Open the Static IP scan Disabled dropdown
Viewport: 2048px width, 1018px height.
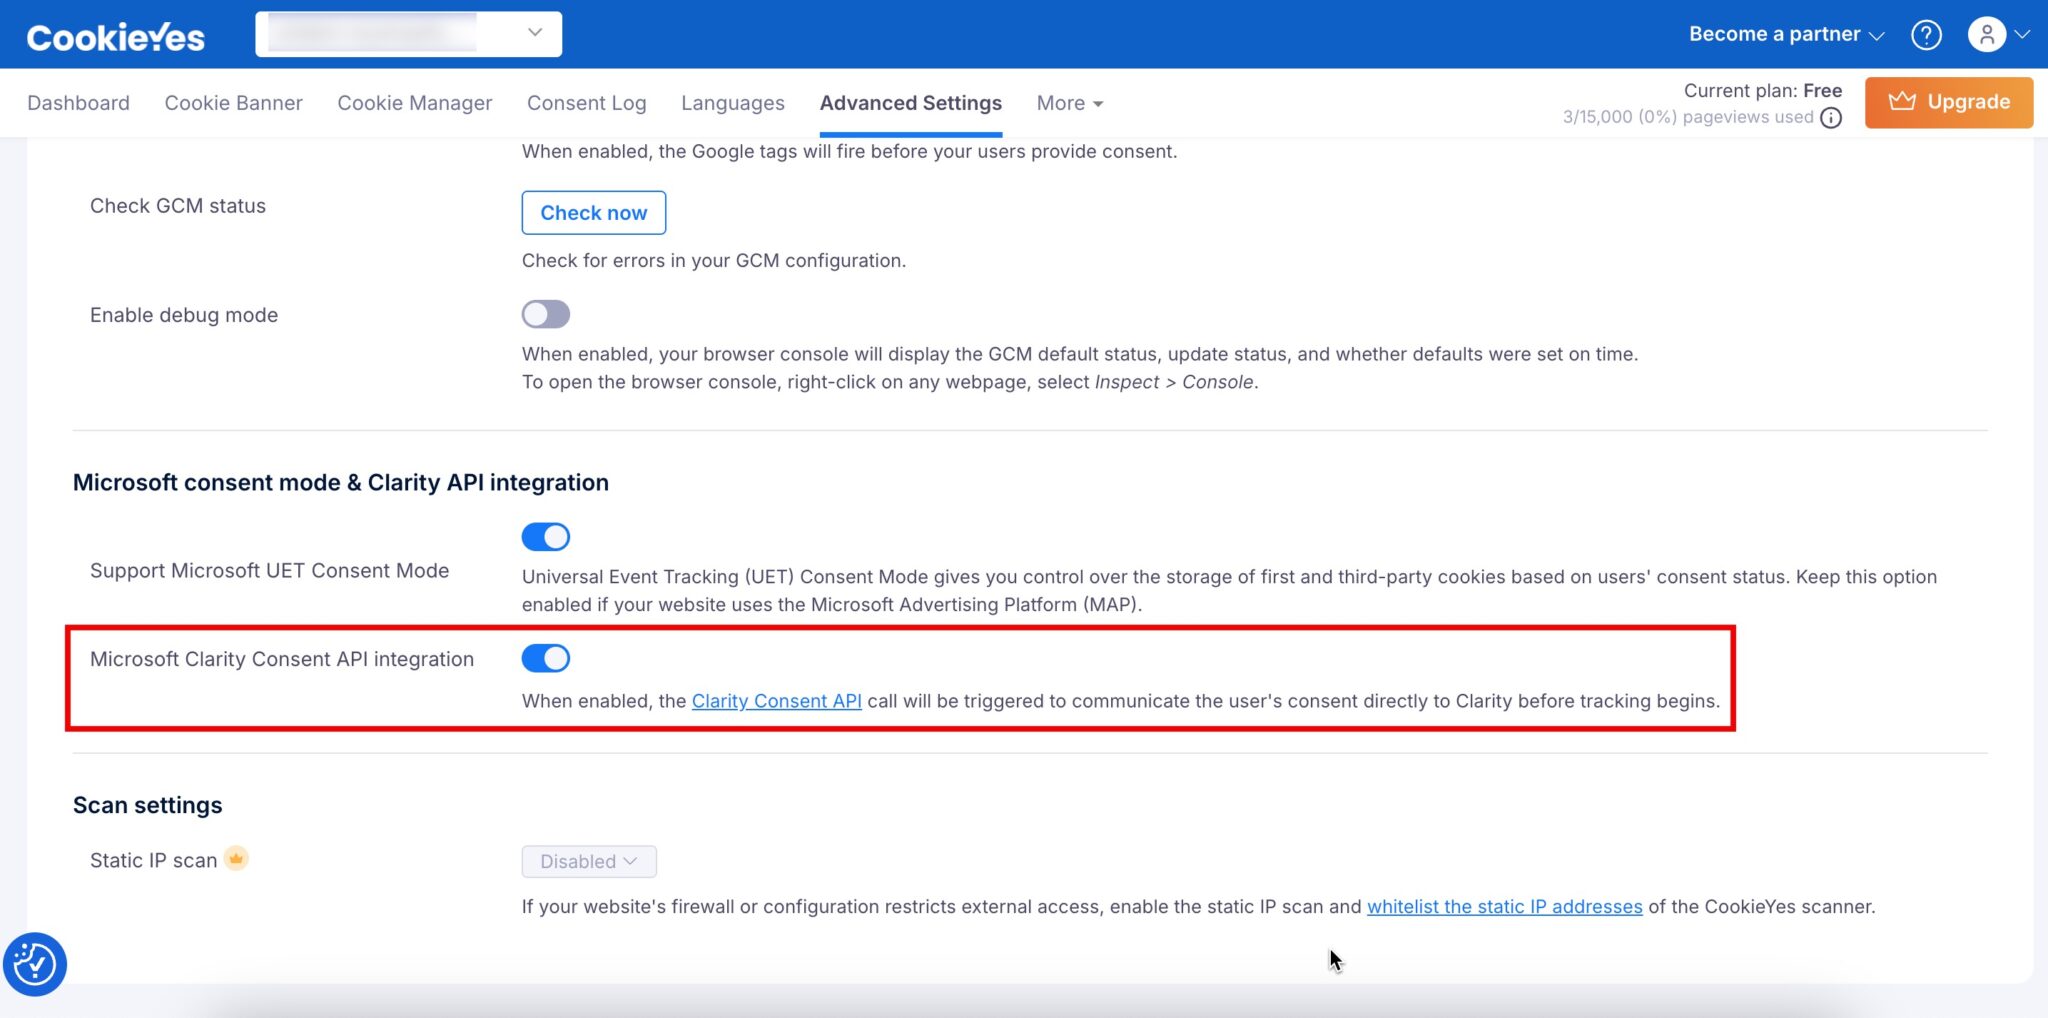point(588,861)
